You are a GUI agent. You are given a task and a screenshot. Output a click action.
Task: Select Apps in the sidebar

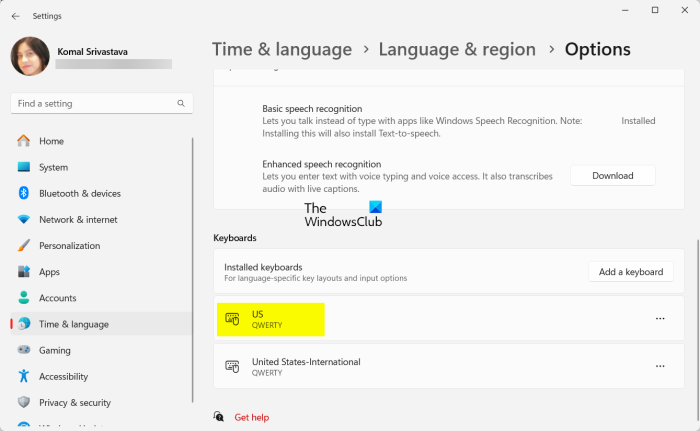(x=49, y=271)
